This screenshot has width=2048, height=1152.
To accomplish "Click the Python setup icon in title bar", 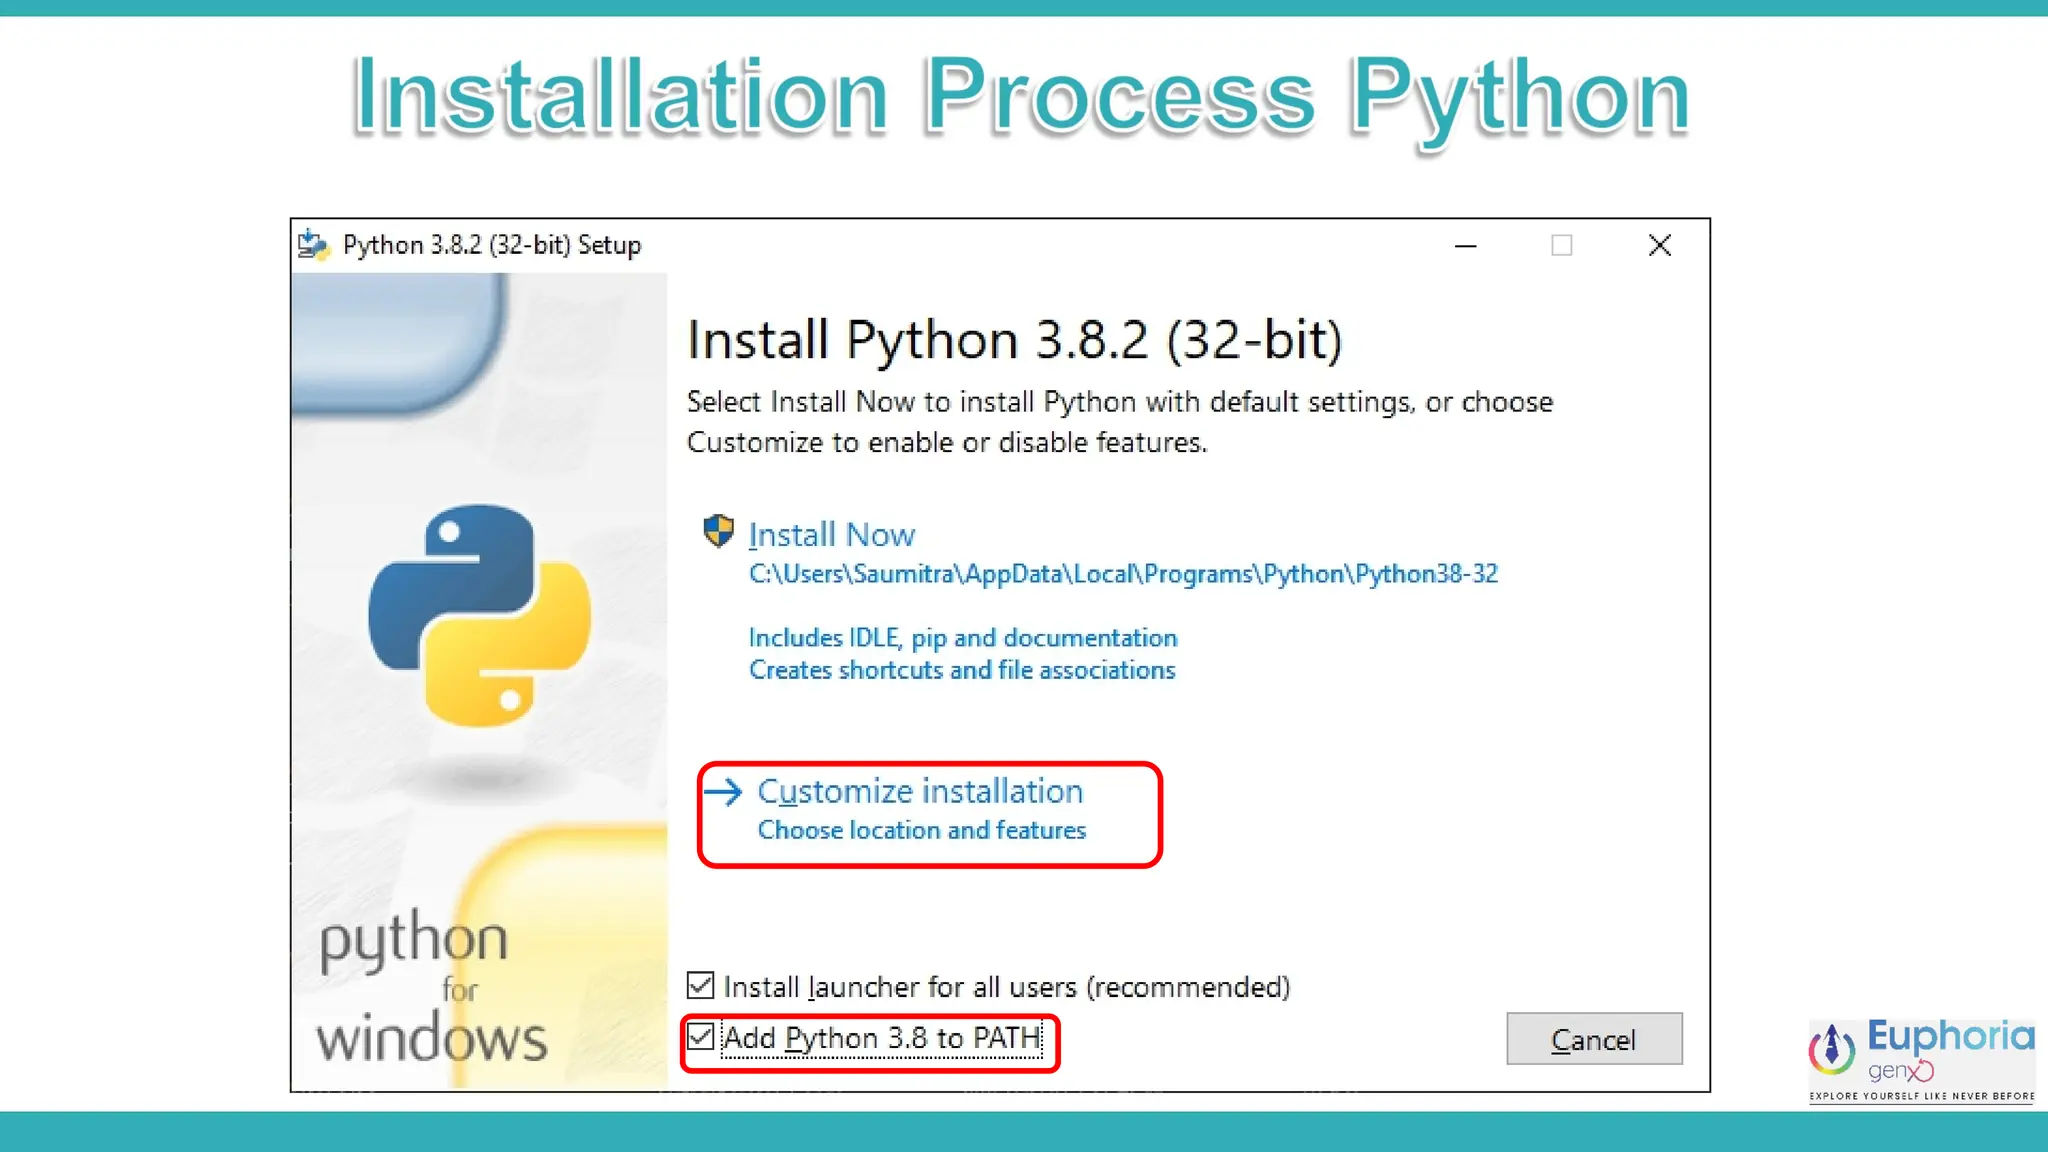I will point(314,245).
